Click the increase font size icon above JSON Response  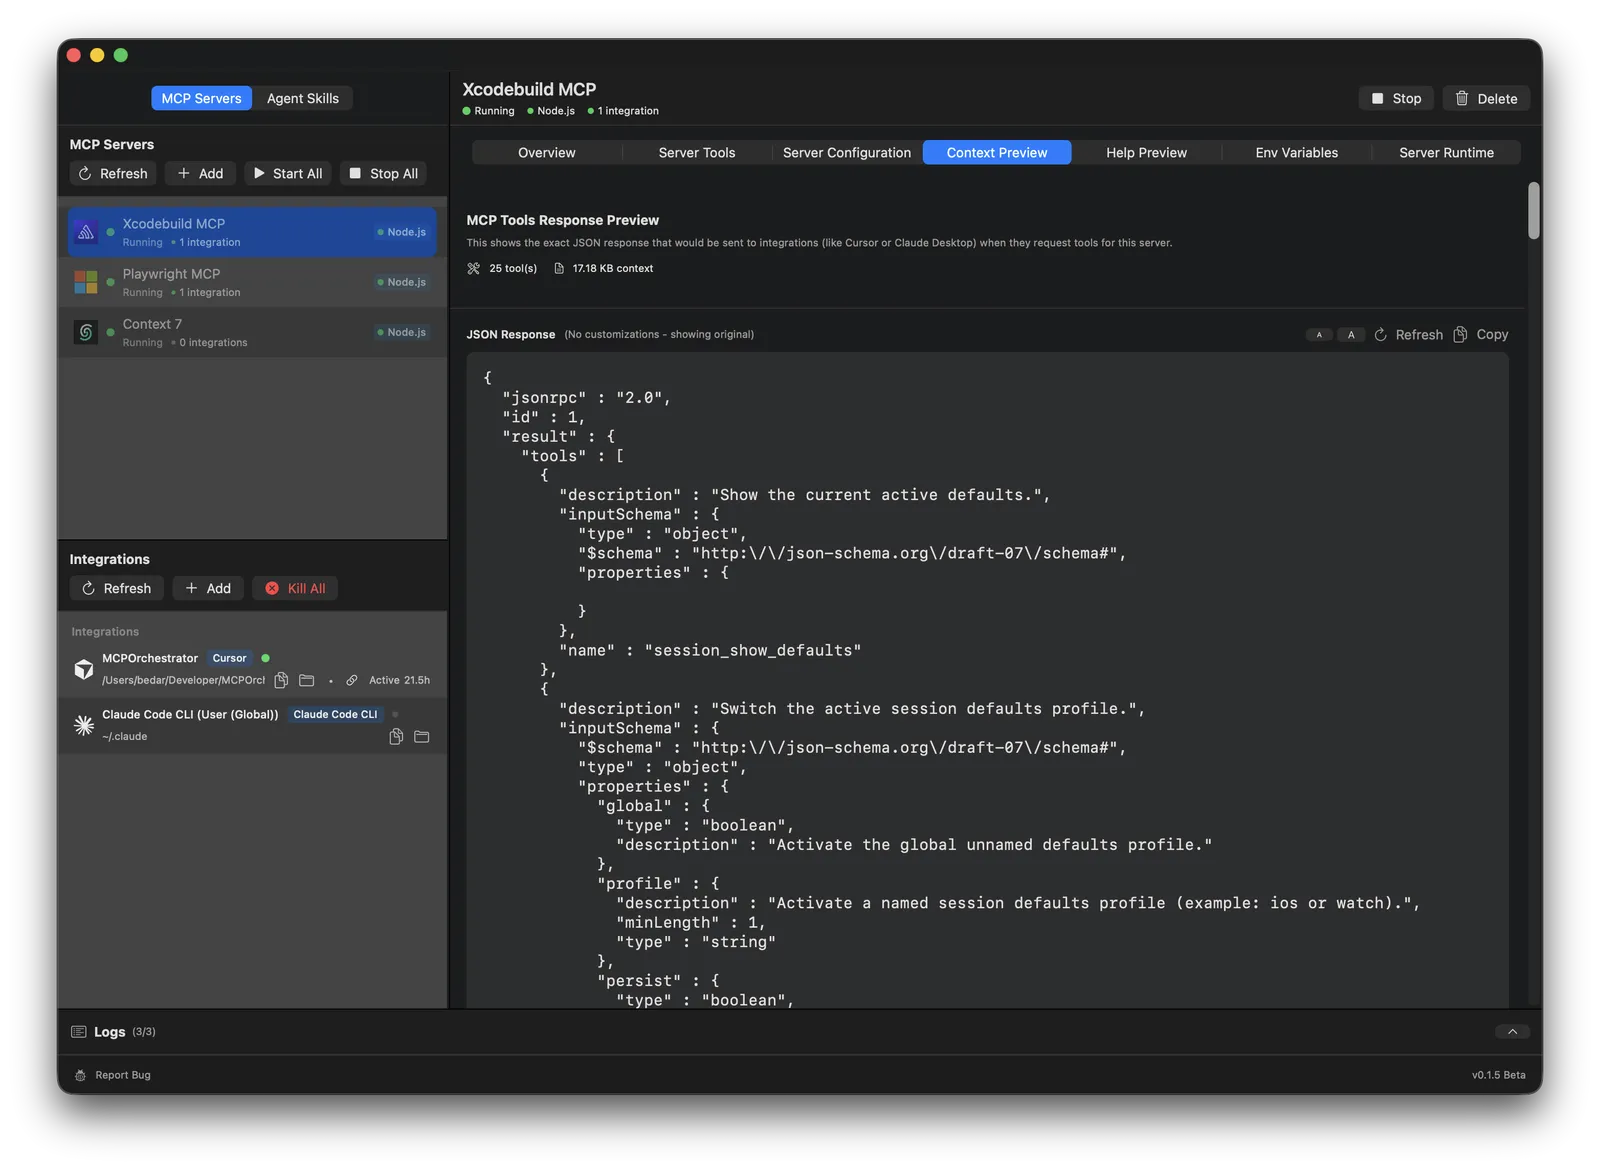click(x=1351, y=334)
